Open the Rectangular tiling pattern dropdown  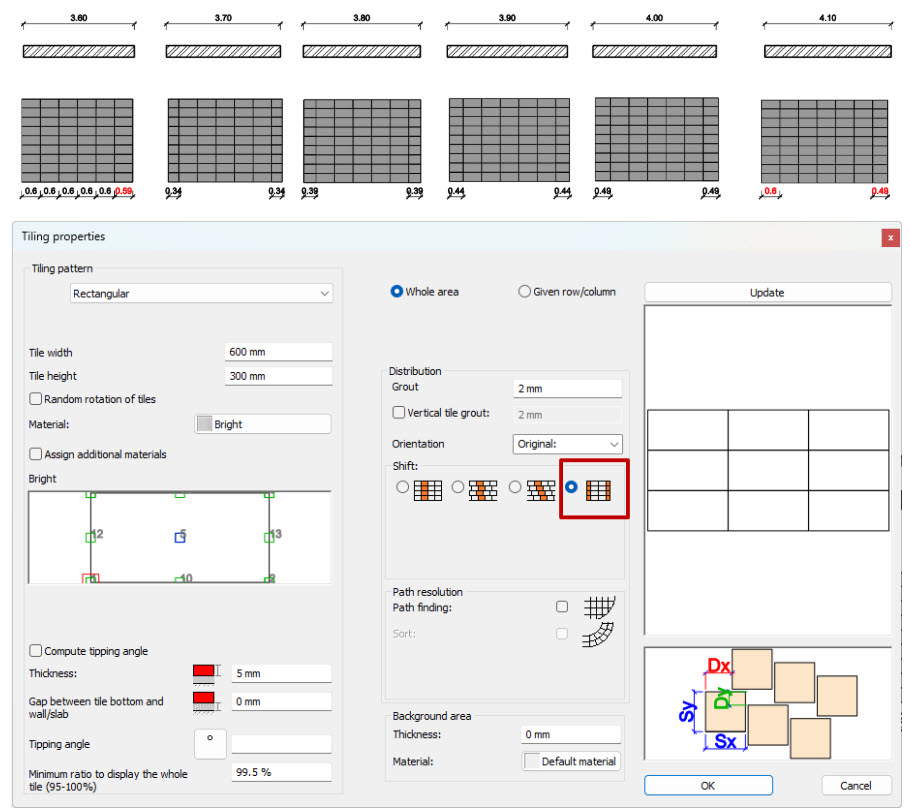pyautogui.click(x=201, y=293)
